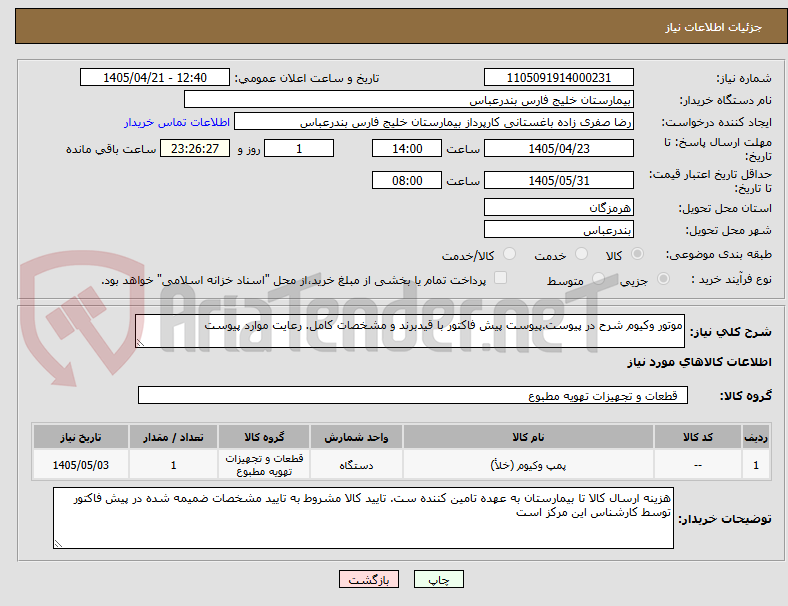Click the buyer notes resize handle
Image resolution: width=788 pixels, height=606 pixels.
(x=58, y=543)
